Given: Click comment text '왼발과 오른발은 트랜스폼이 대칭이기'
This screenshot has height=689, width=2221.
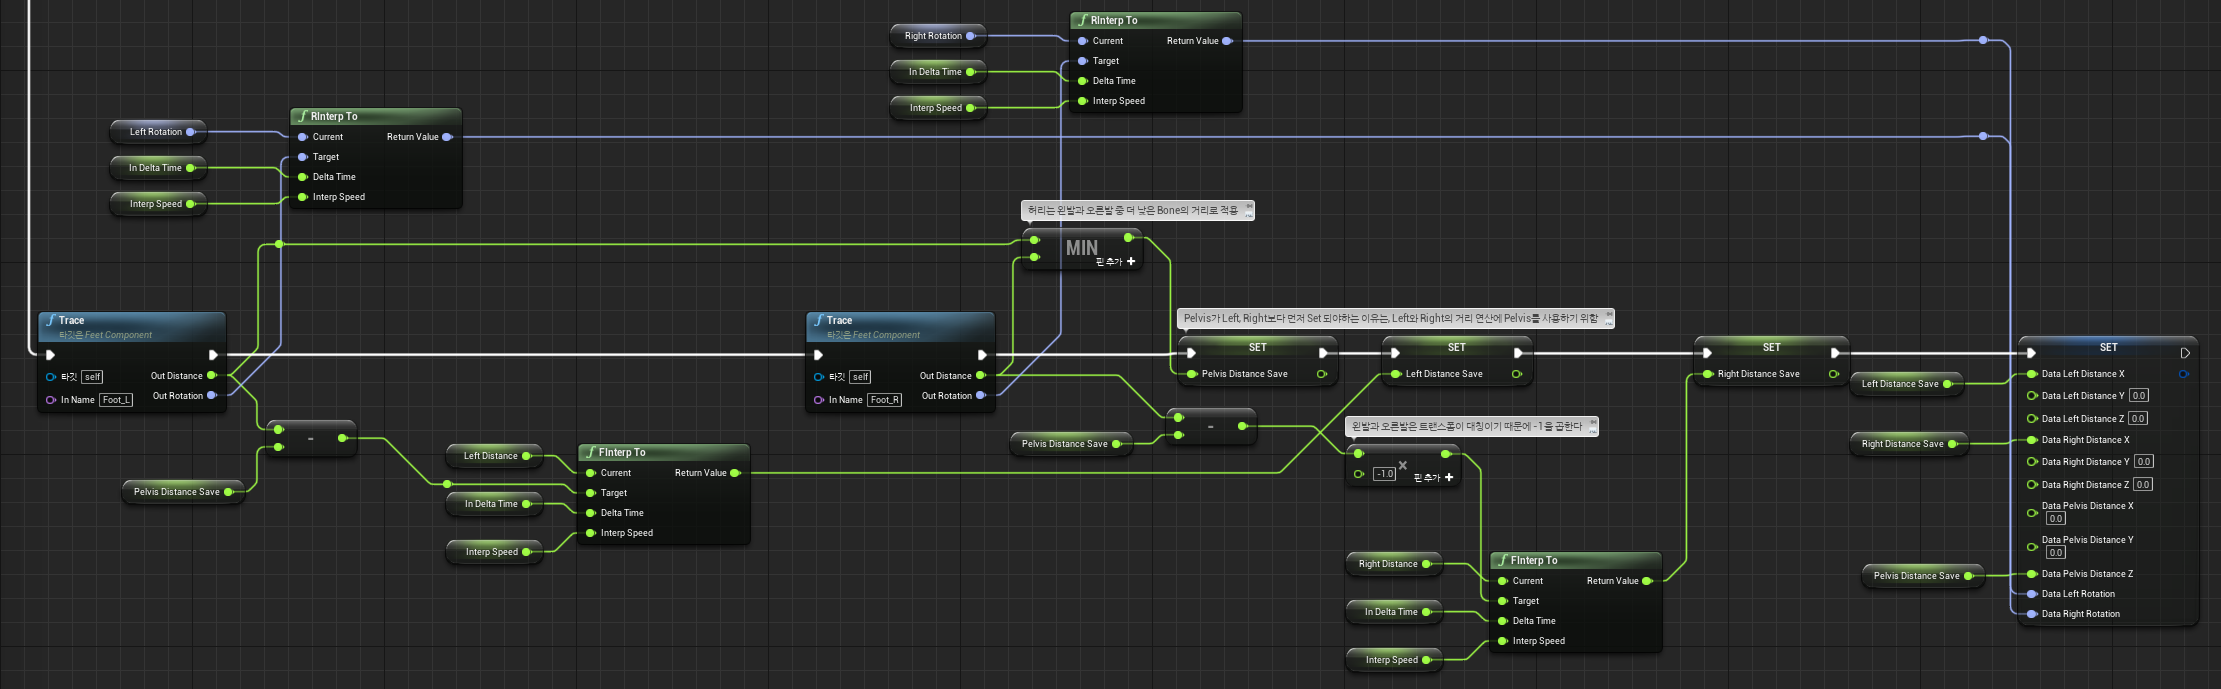Looking at the screenshot, I should [x=1467, y=426].
